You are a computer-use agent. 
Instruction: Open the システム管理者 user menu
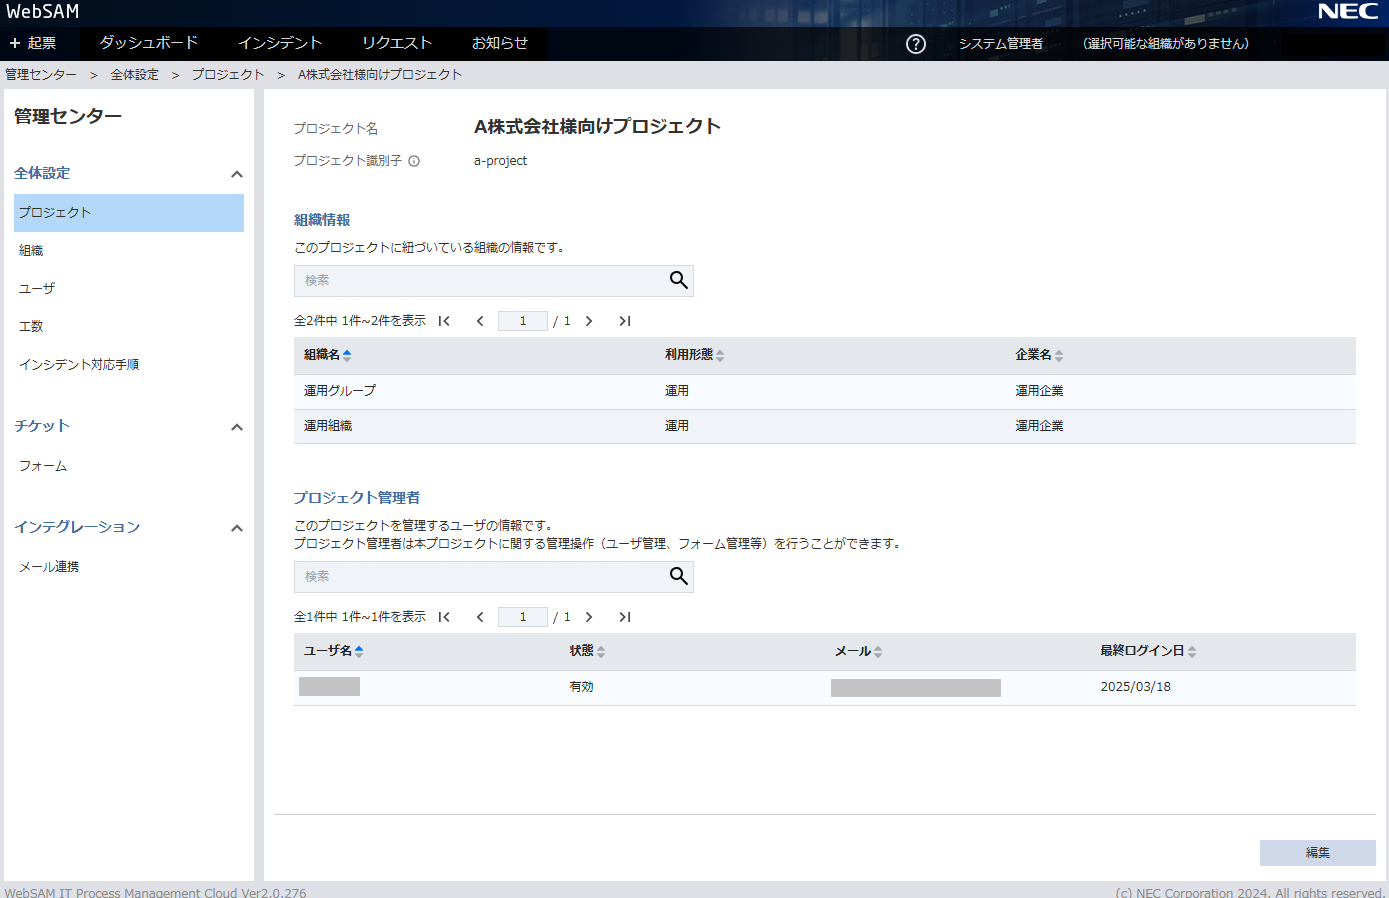coord(1000,44)
